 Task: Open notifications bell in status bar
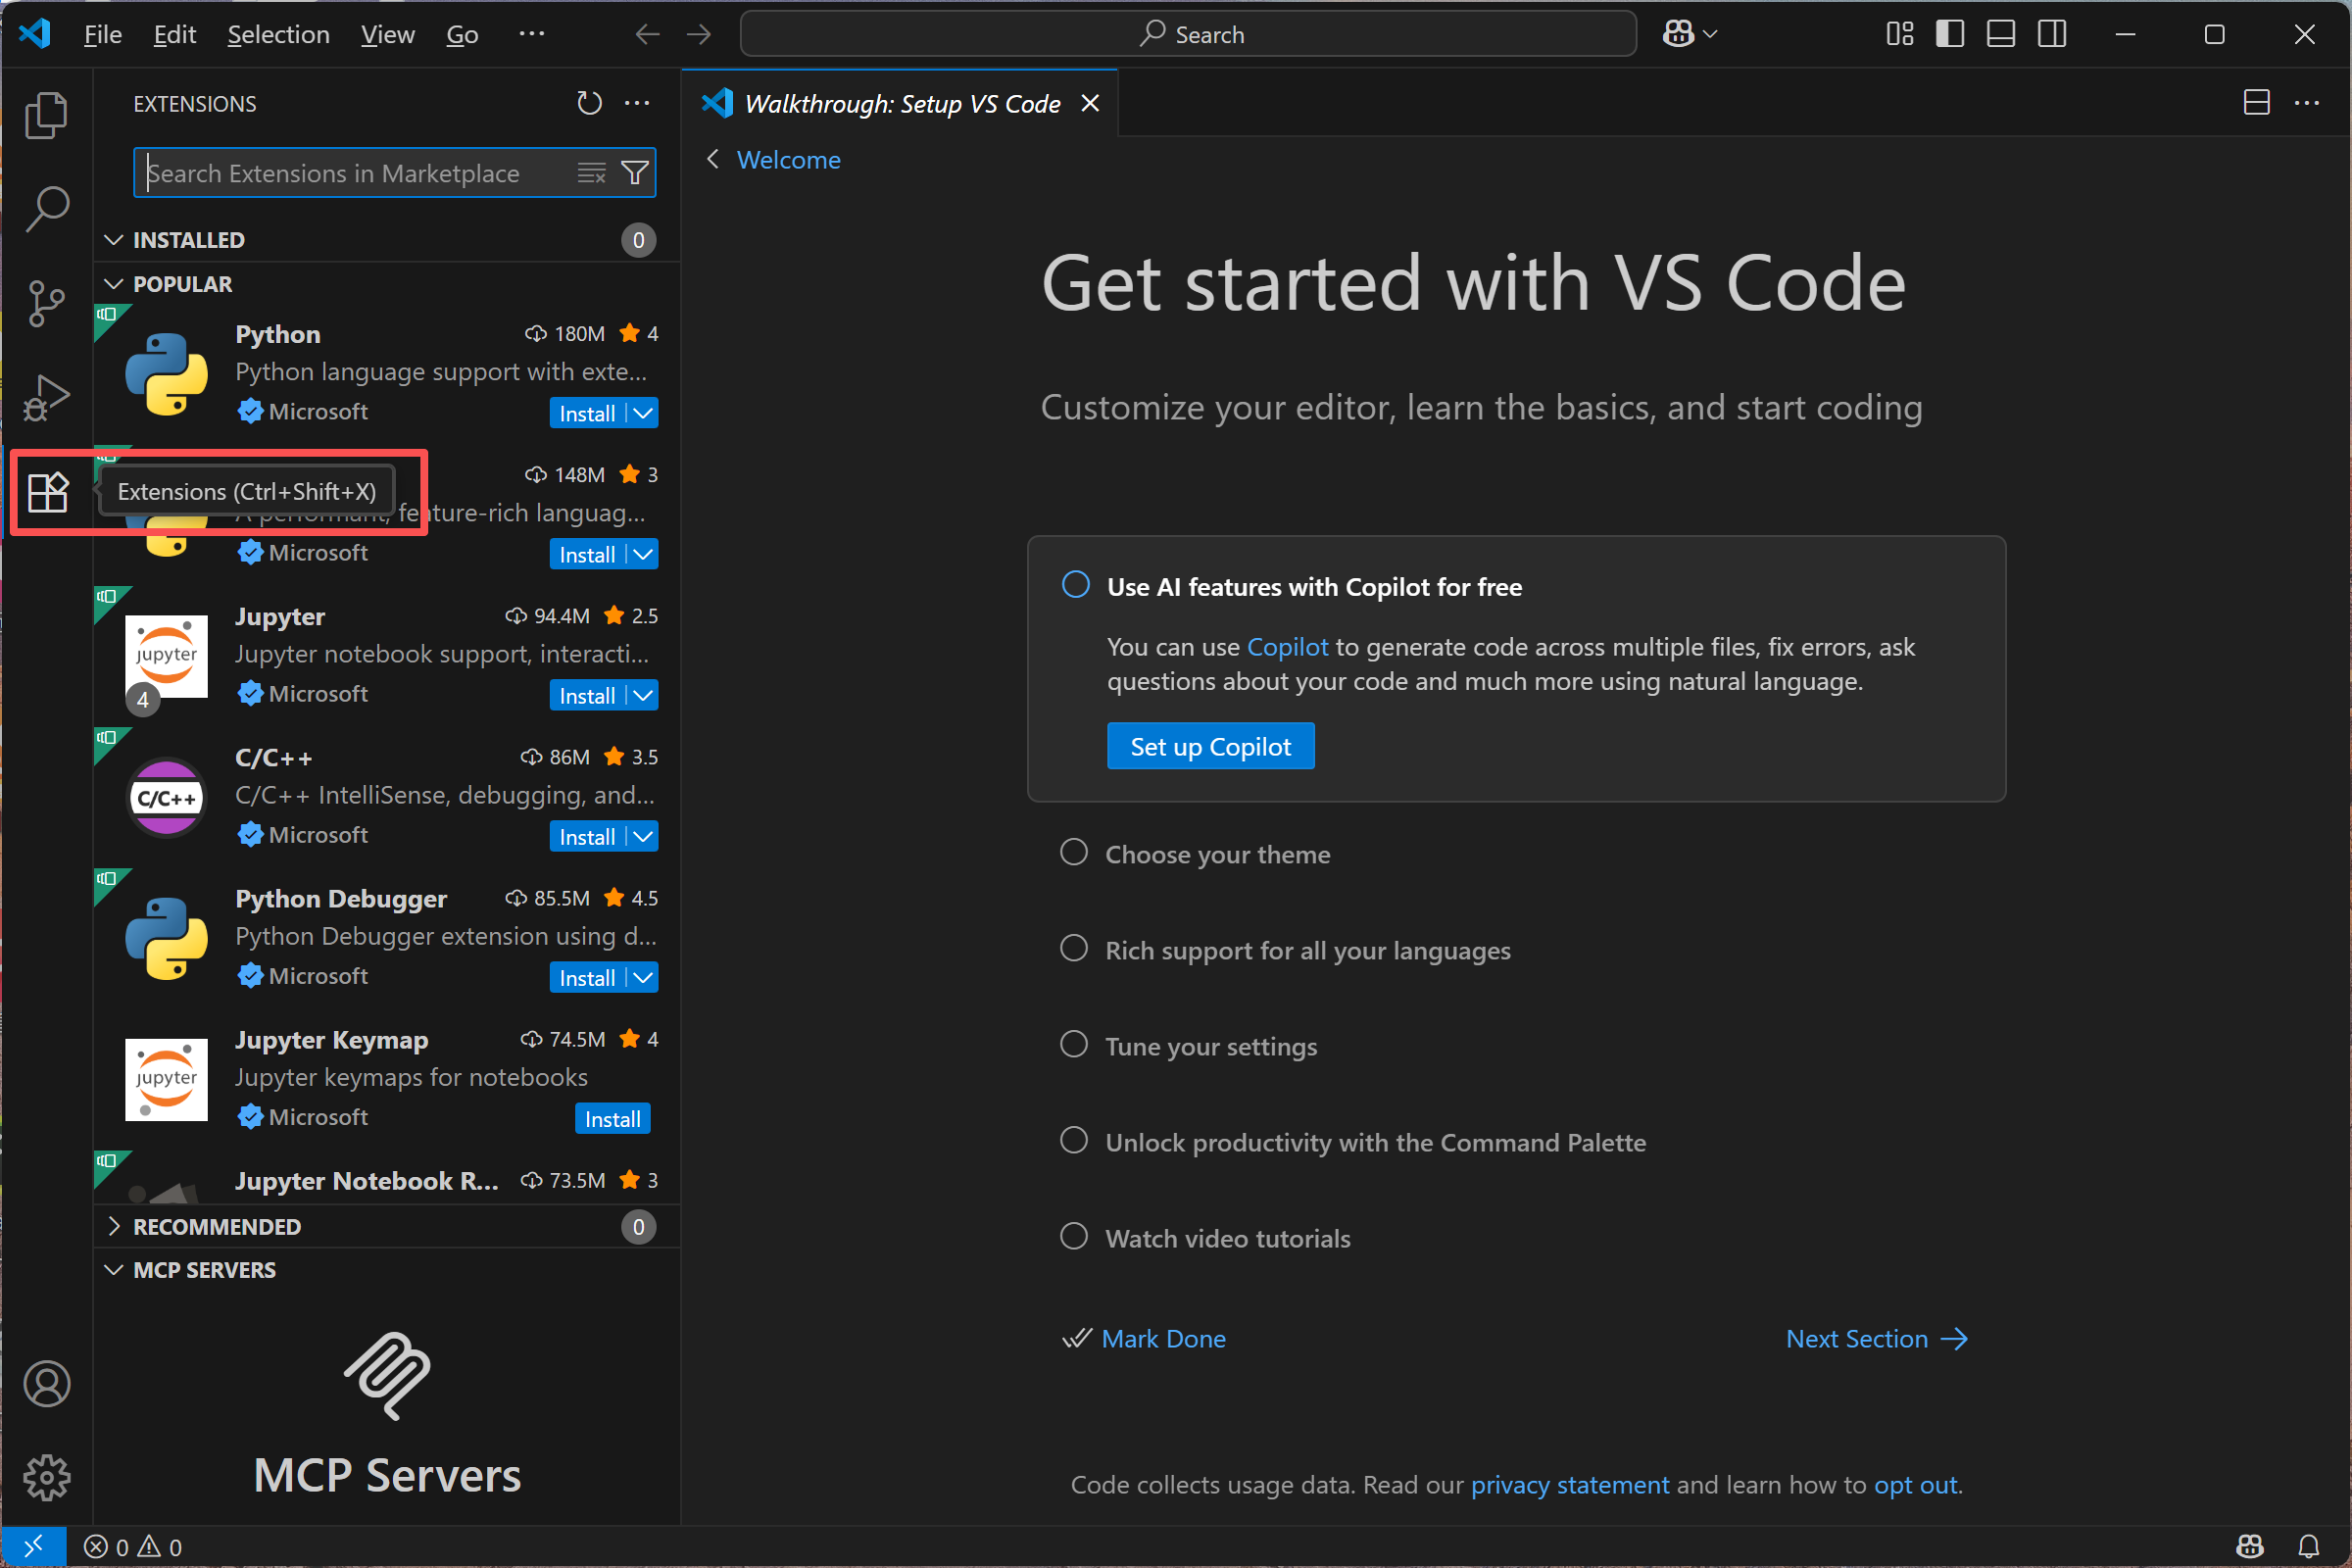2309,1547
